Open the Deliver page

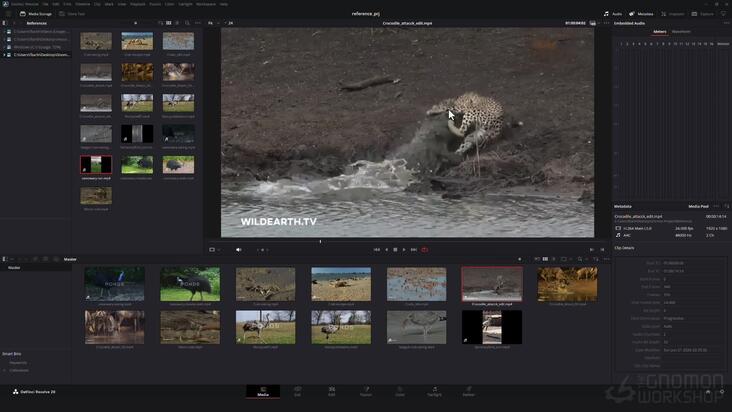coord(469,391)
